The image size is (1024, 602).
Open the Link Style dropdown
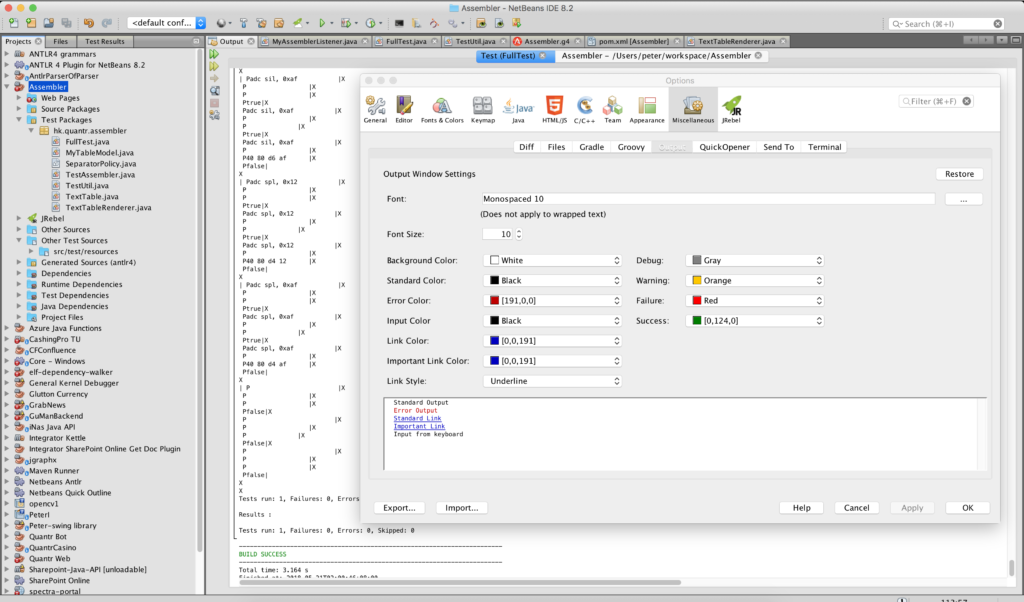(552, 381)
